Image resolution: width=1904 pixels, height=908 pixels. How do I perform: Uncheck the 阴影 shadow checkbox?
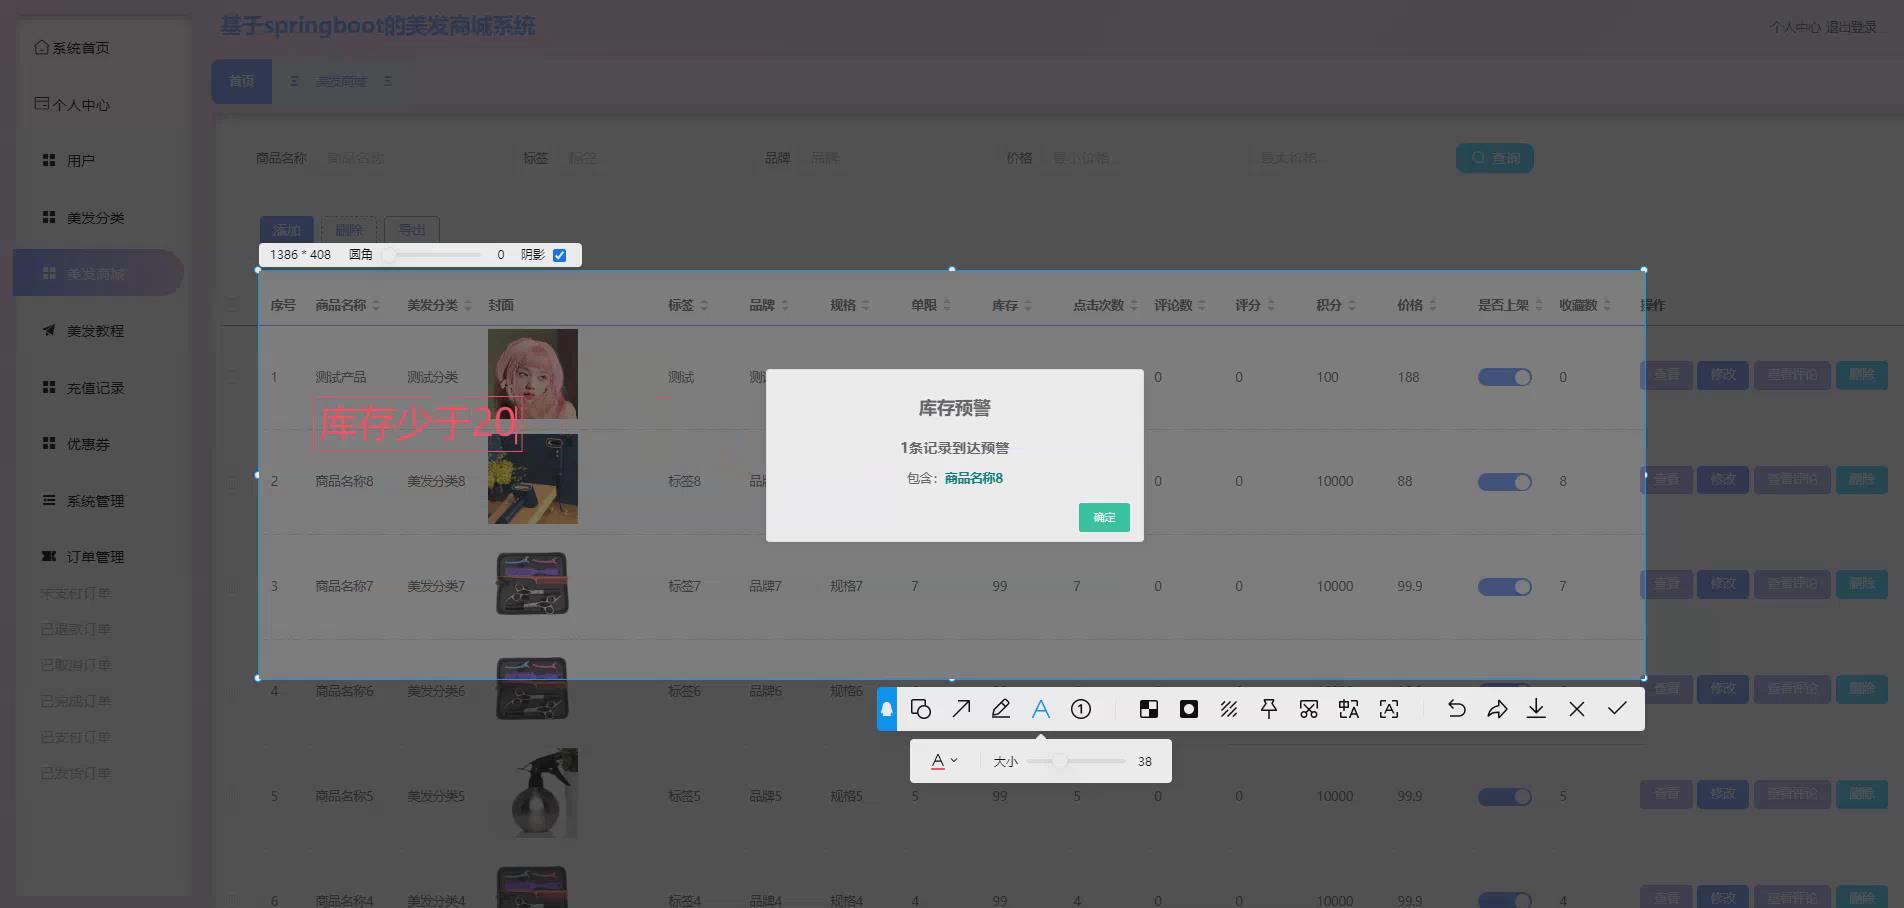coord(559,255)
